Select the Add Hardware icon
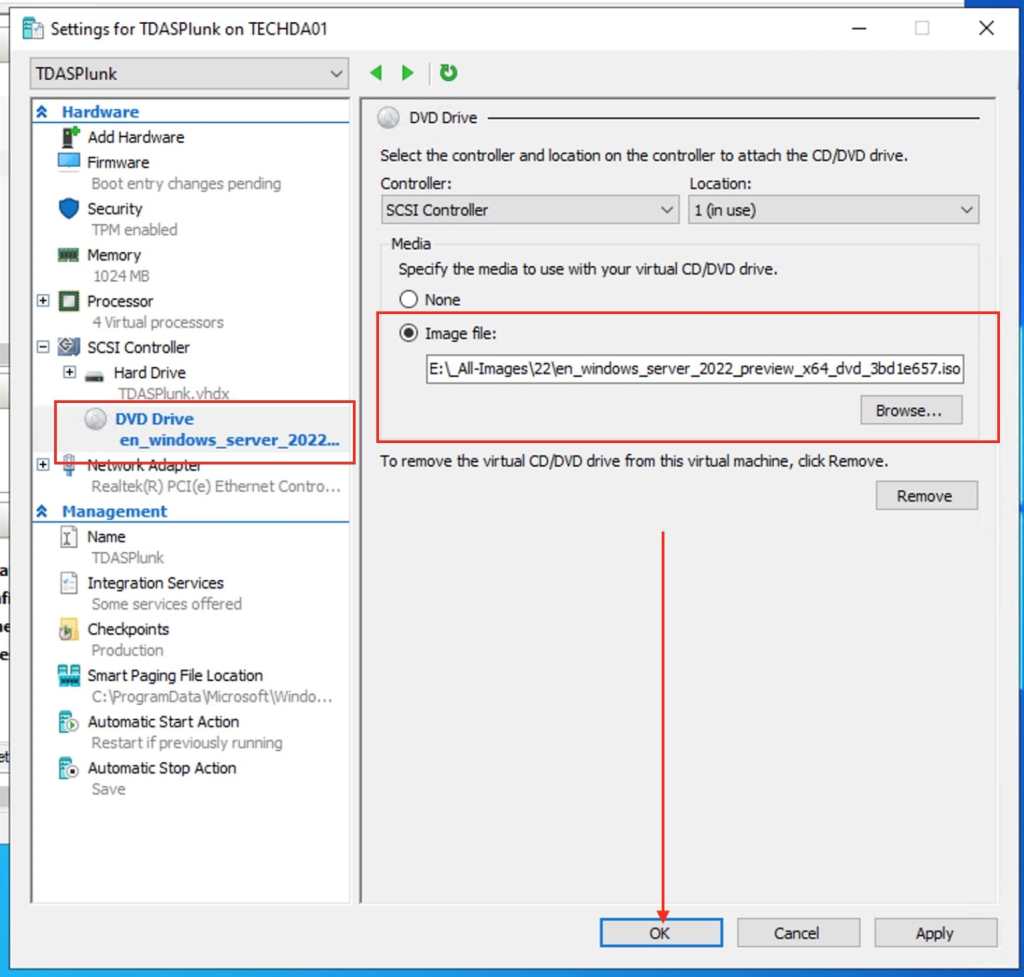 pos(68,137)
